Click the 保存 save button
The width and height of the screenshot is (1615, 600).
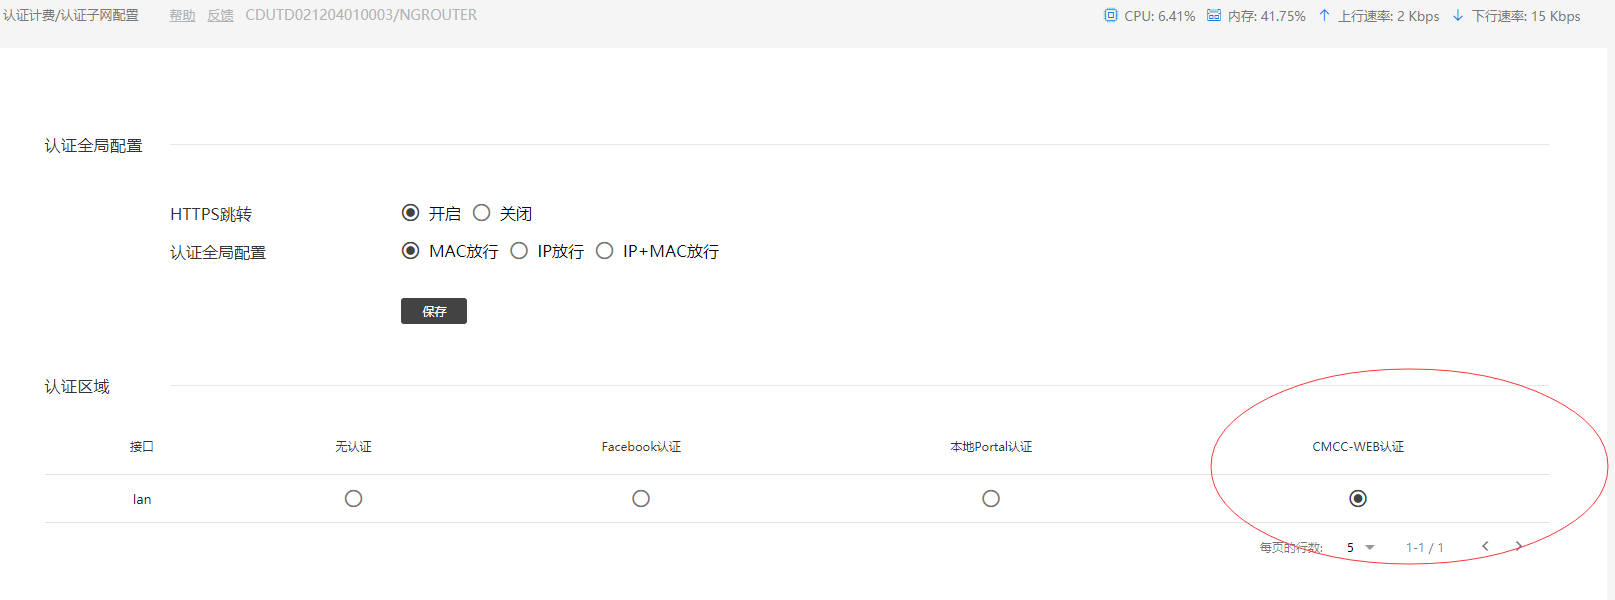click(434, 311)
